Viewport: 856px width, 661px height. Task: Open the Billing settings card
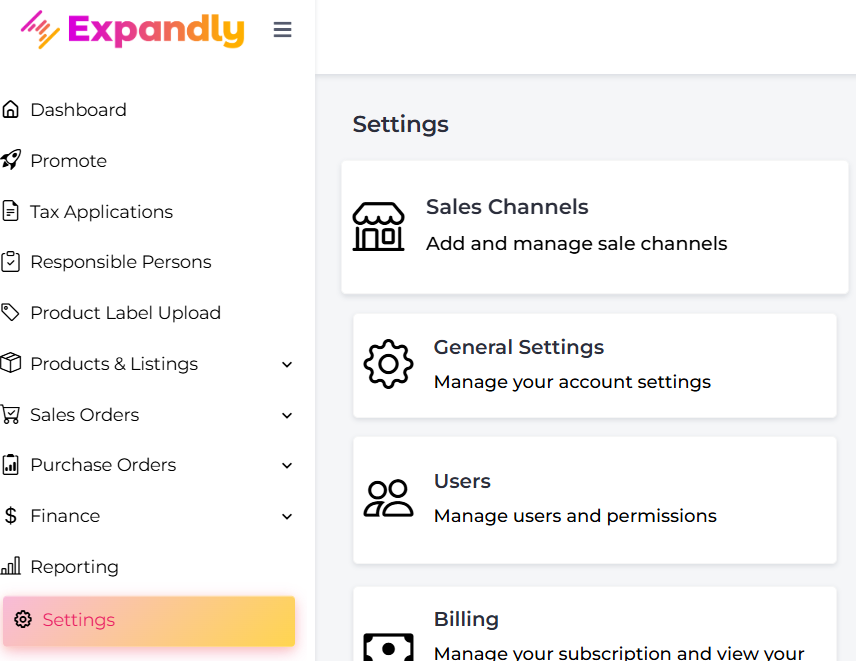(594, 625)
